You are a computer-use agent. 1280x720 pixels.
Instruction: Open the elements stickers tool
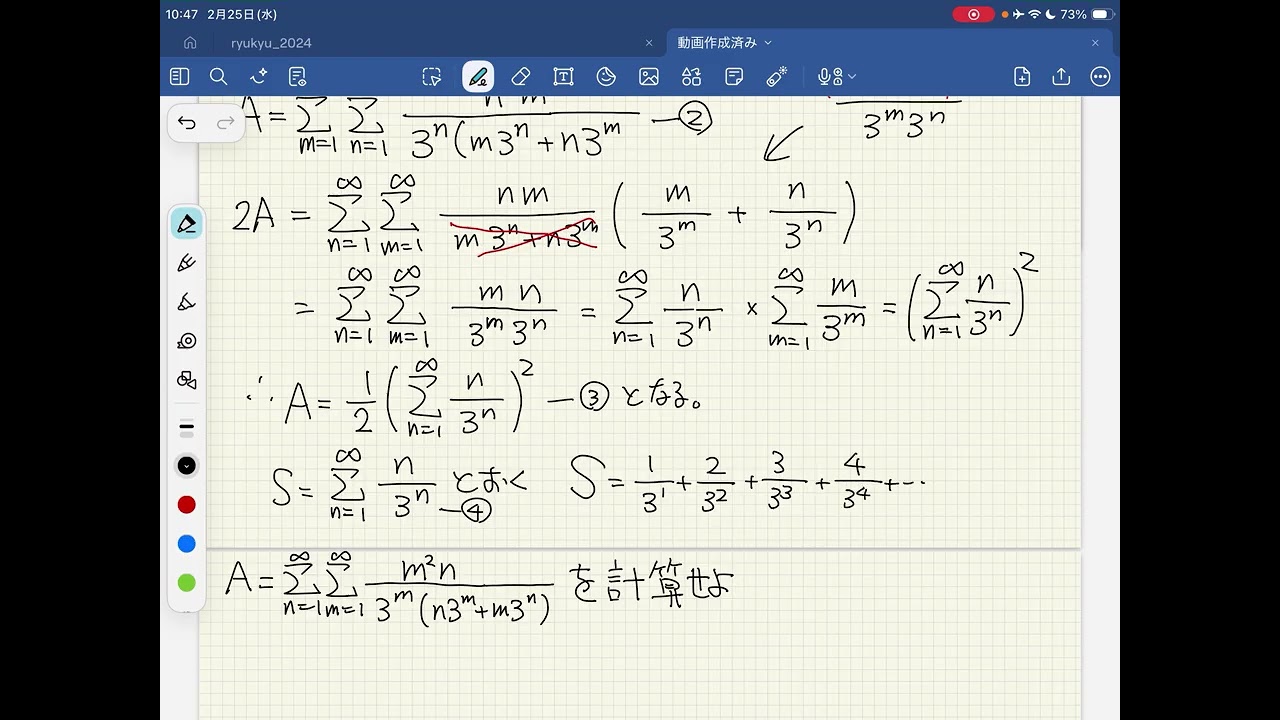[692, 77]
